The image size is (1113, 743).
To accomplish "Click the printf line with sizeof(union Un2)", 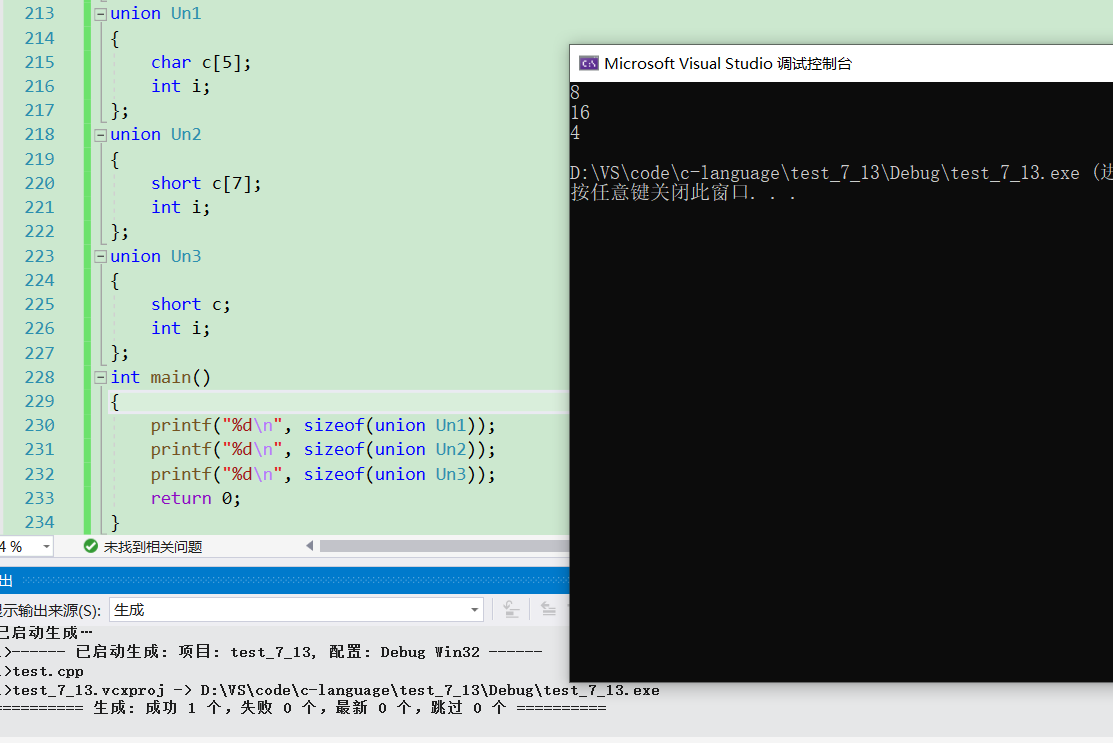I will click(323, 450).
